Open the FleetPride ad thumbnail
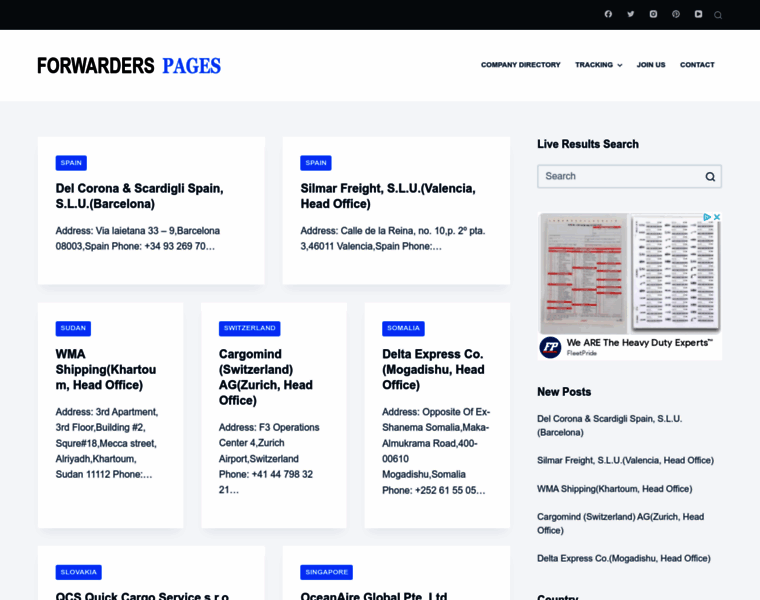Viewport: 760px width, 600px height. (630, 274)
